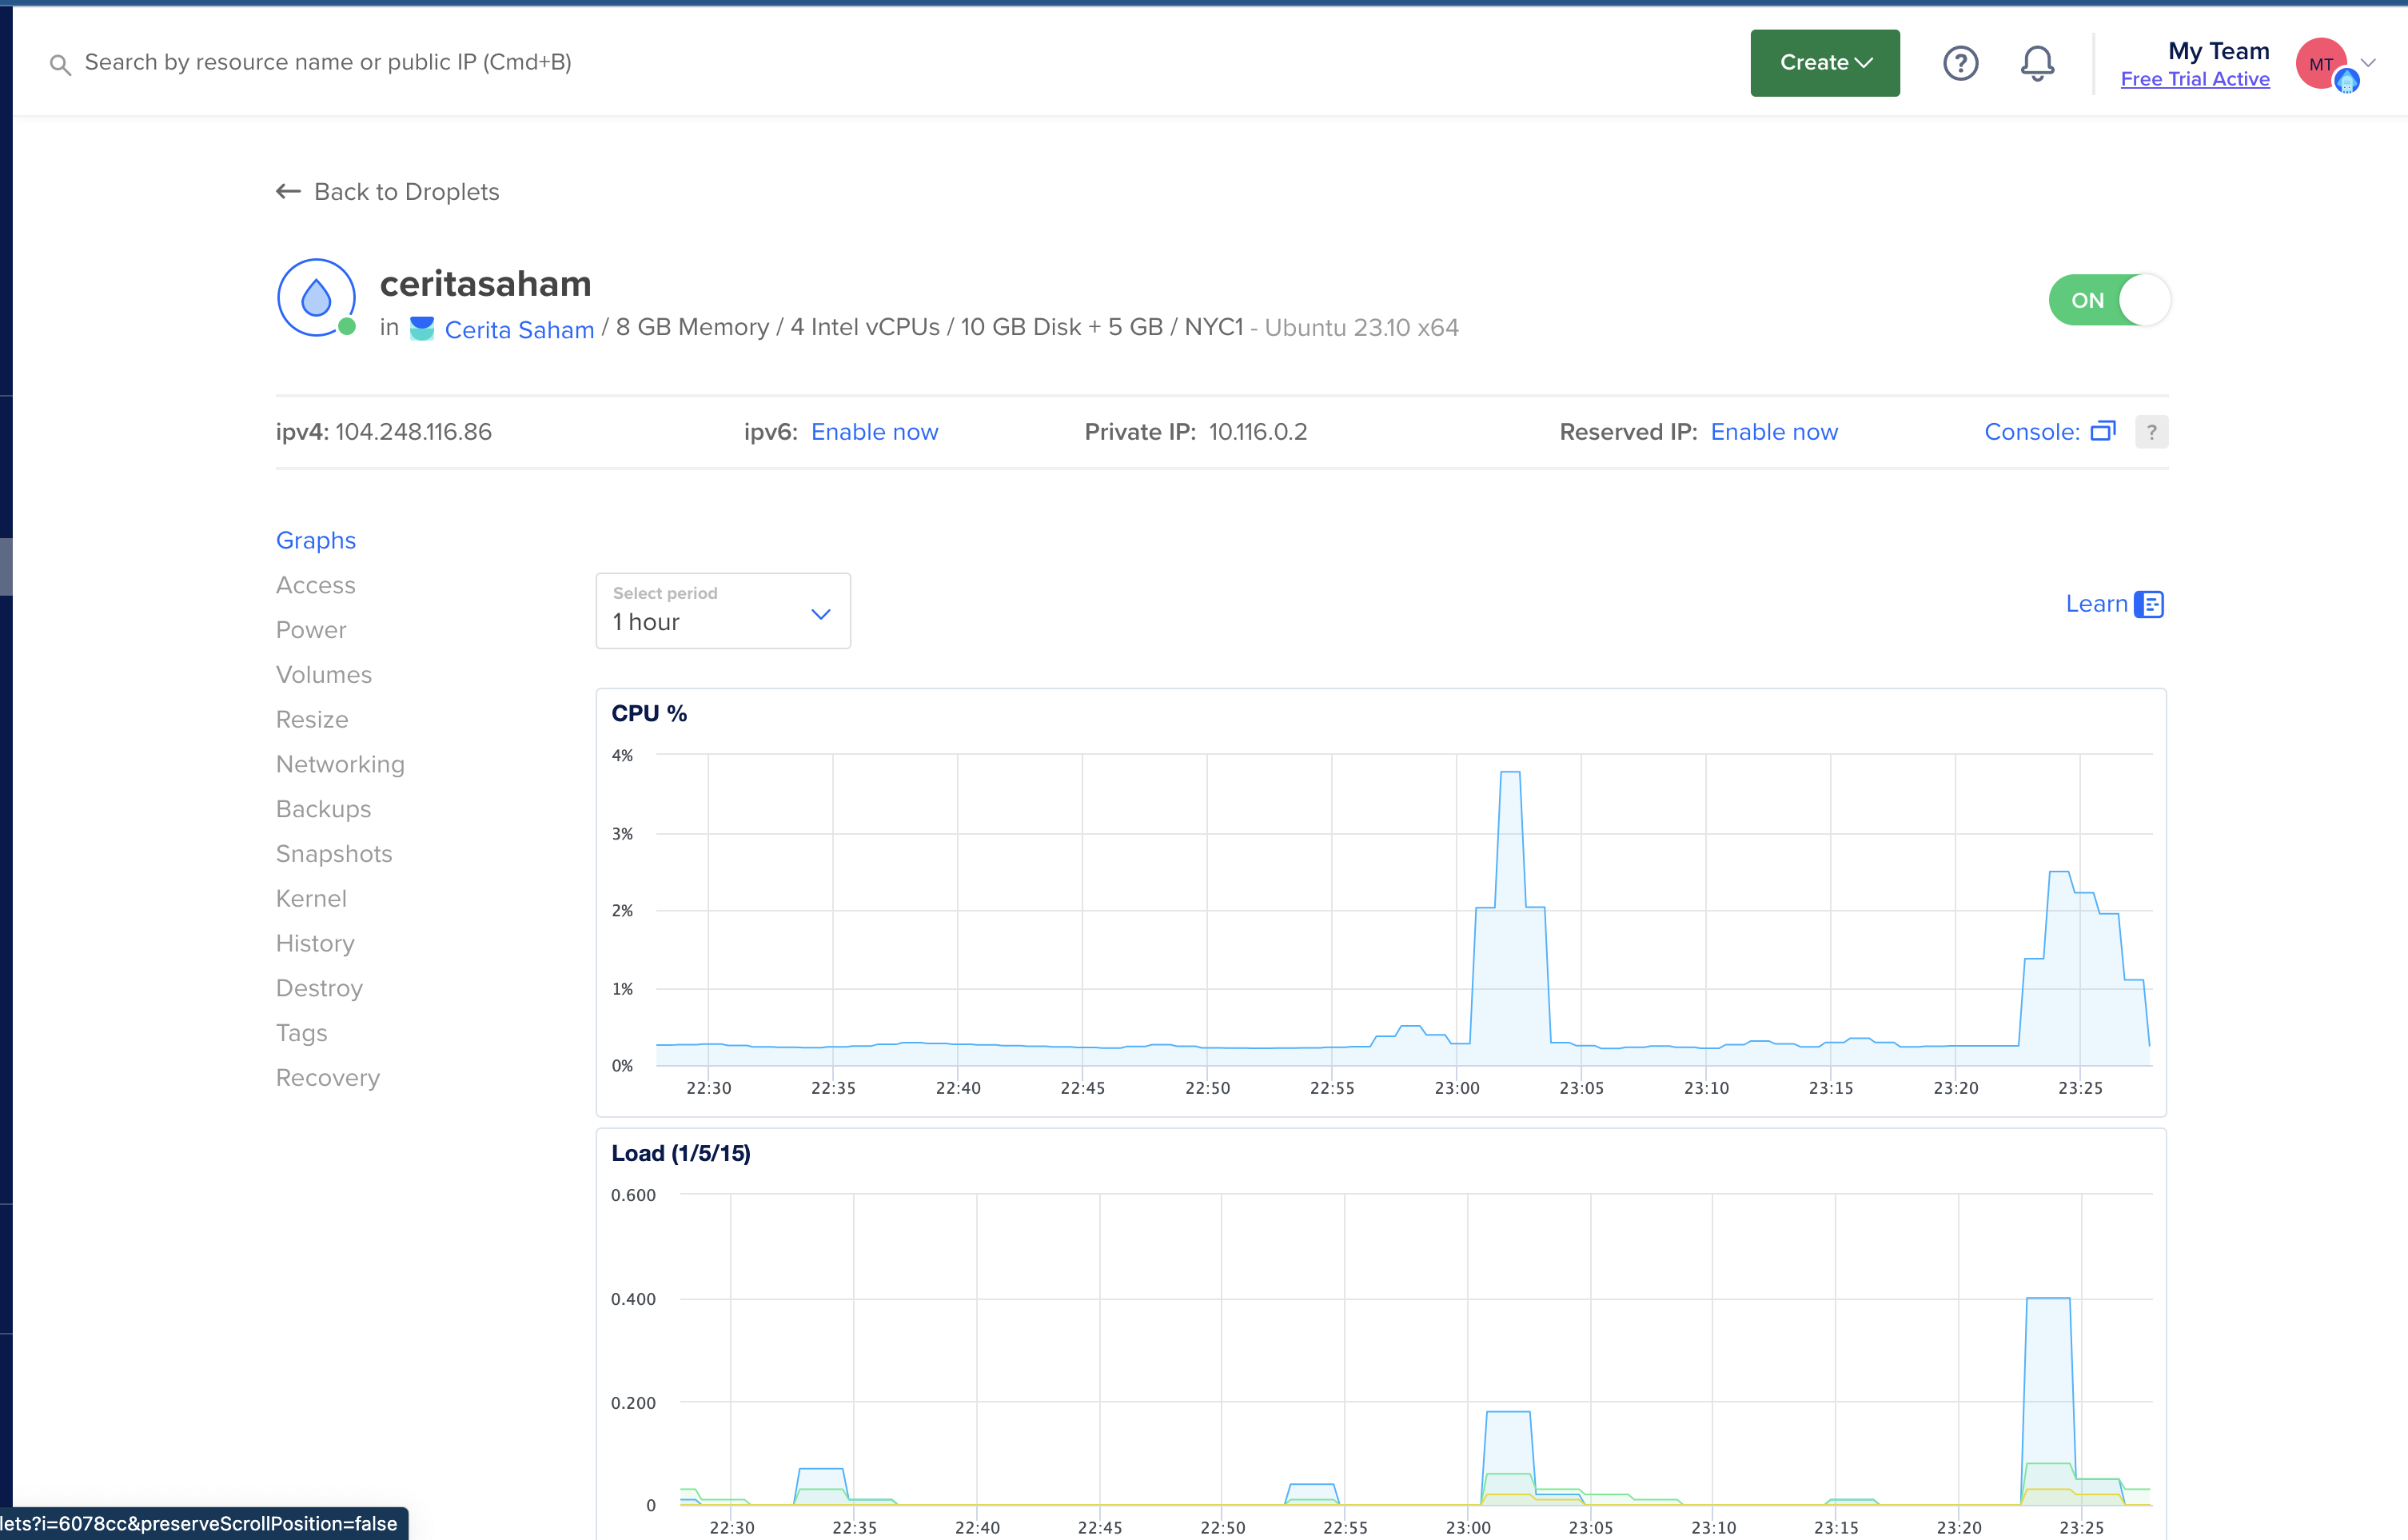This screenshot has width=2408, height=1540.
Task: Click the Load (1/5/15) chart title
Action: tap(680, 1153)
